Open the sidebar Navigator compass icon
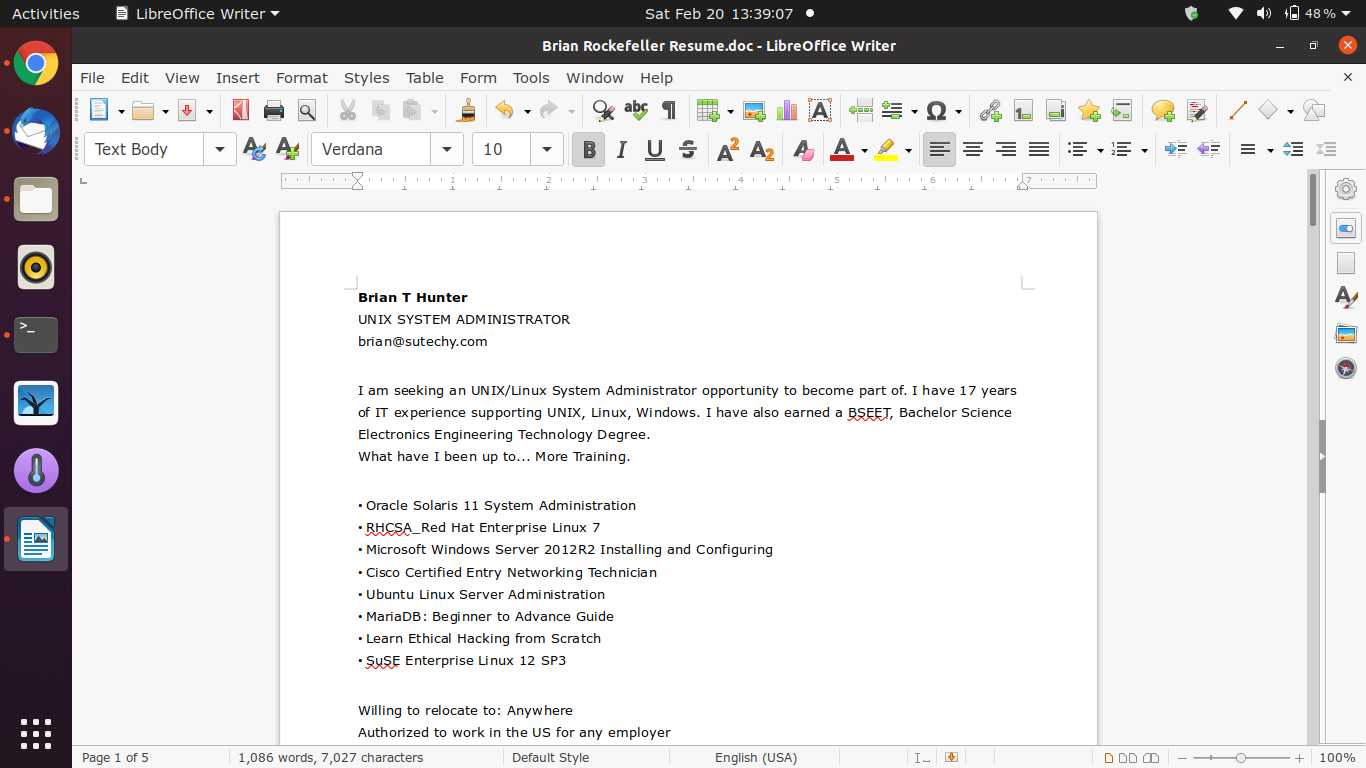1366x768 pixels. point(1346,368)
